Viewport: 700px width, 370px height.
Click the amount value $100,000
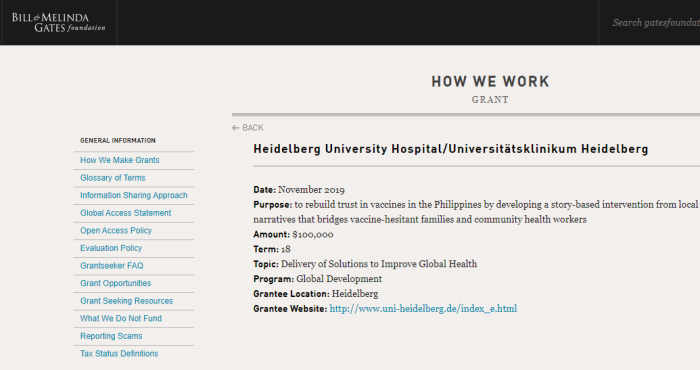312,234
